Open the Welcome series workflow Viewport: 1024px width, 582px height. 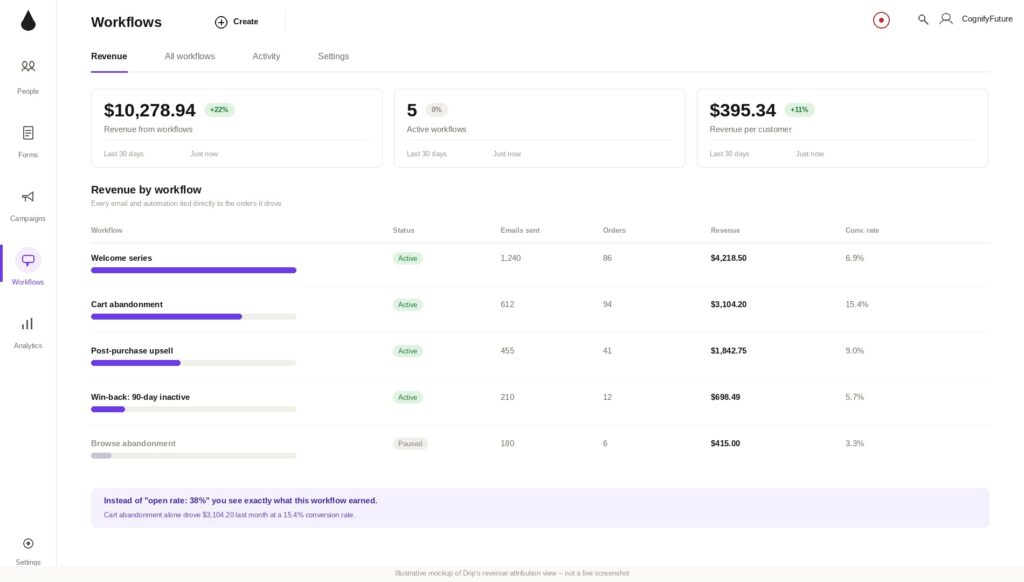pos(121,258)
